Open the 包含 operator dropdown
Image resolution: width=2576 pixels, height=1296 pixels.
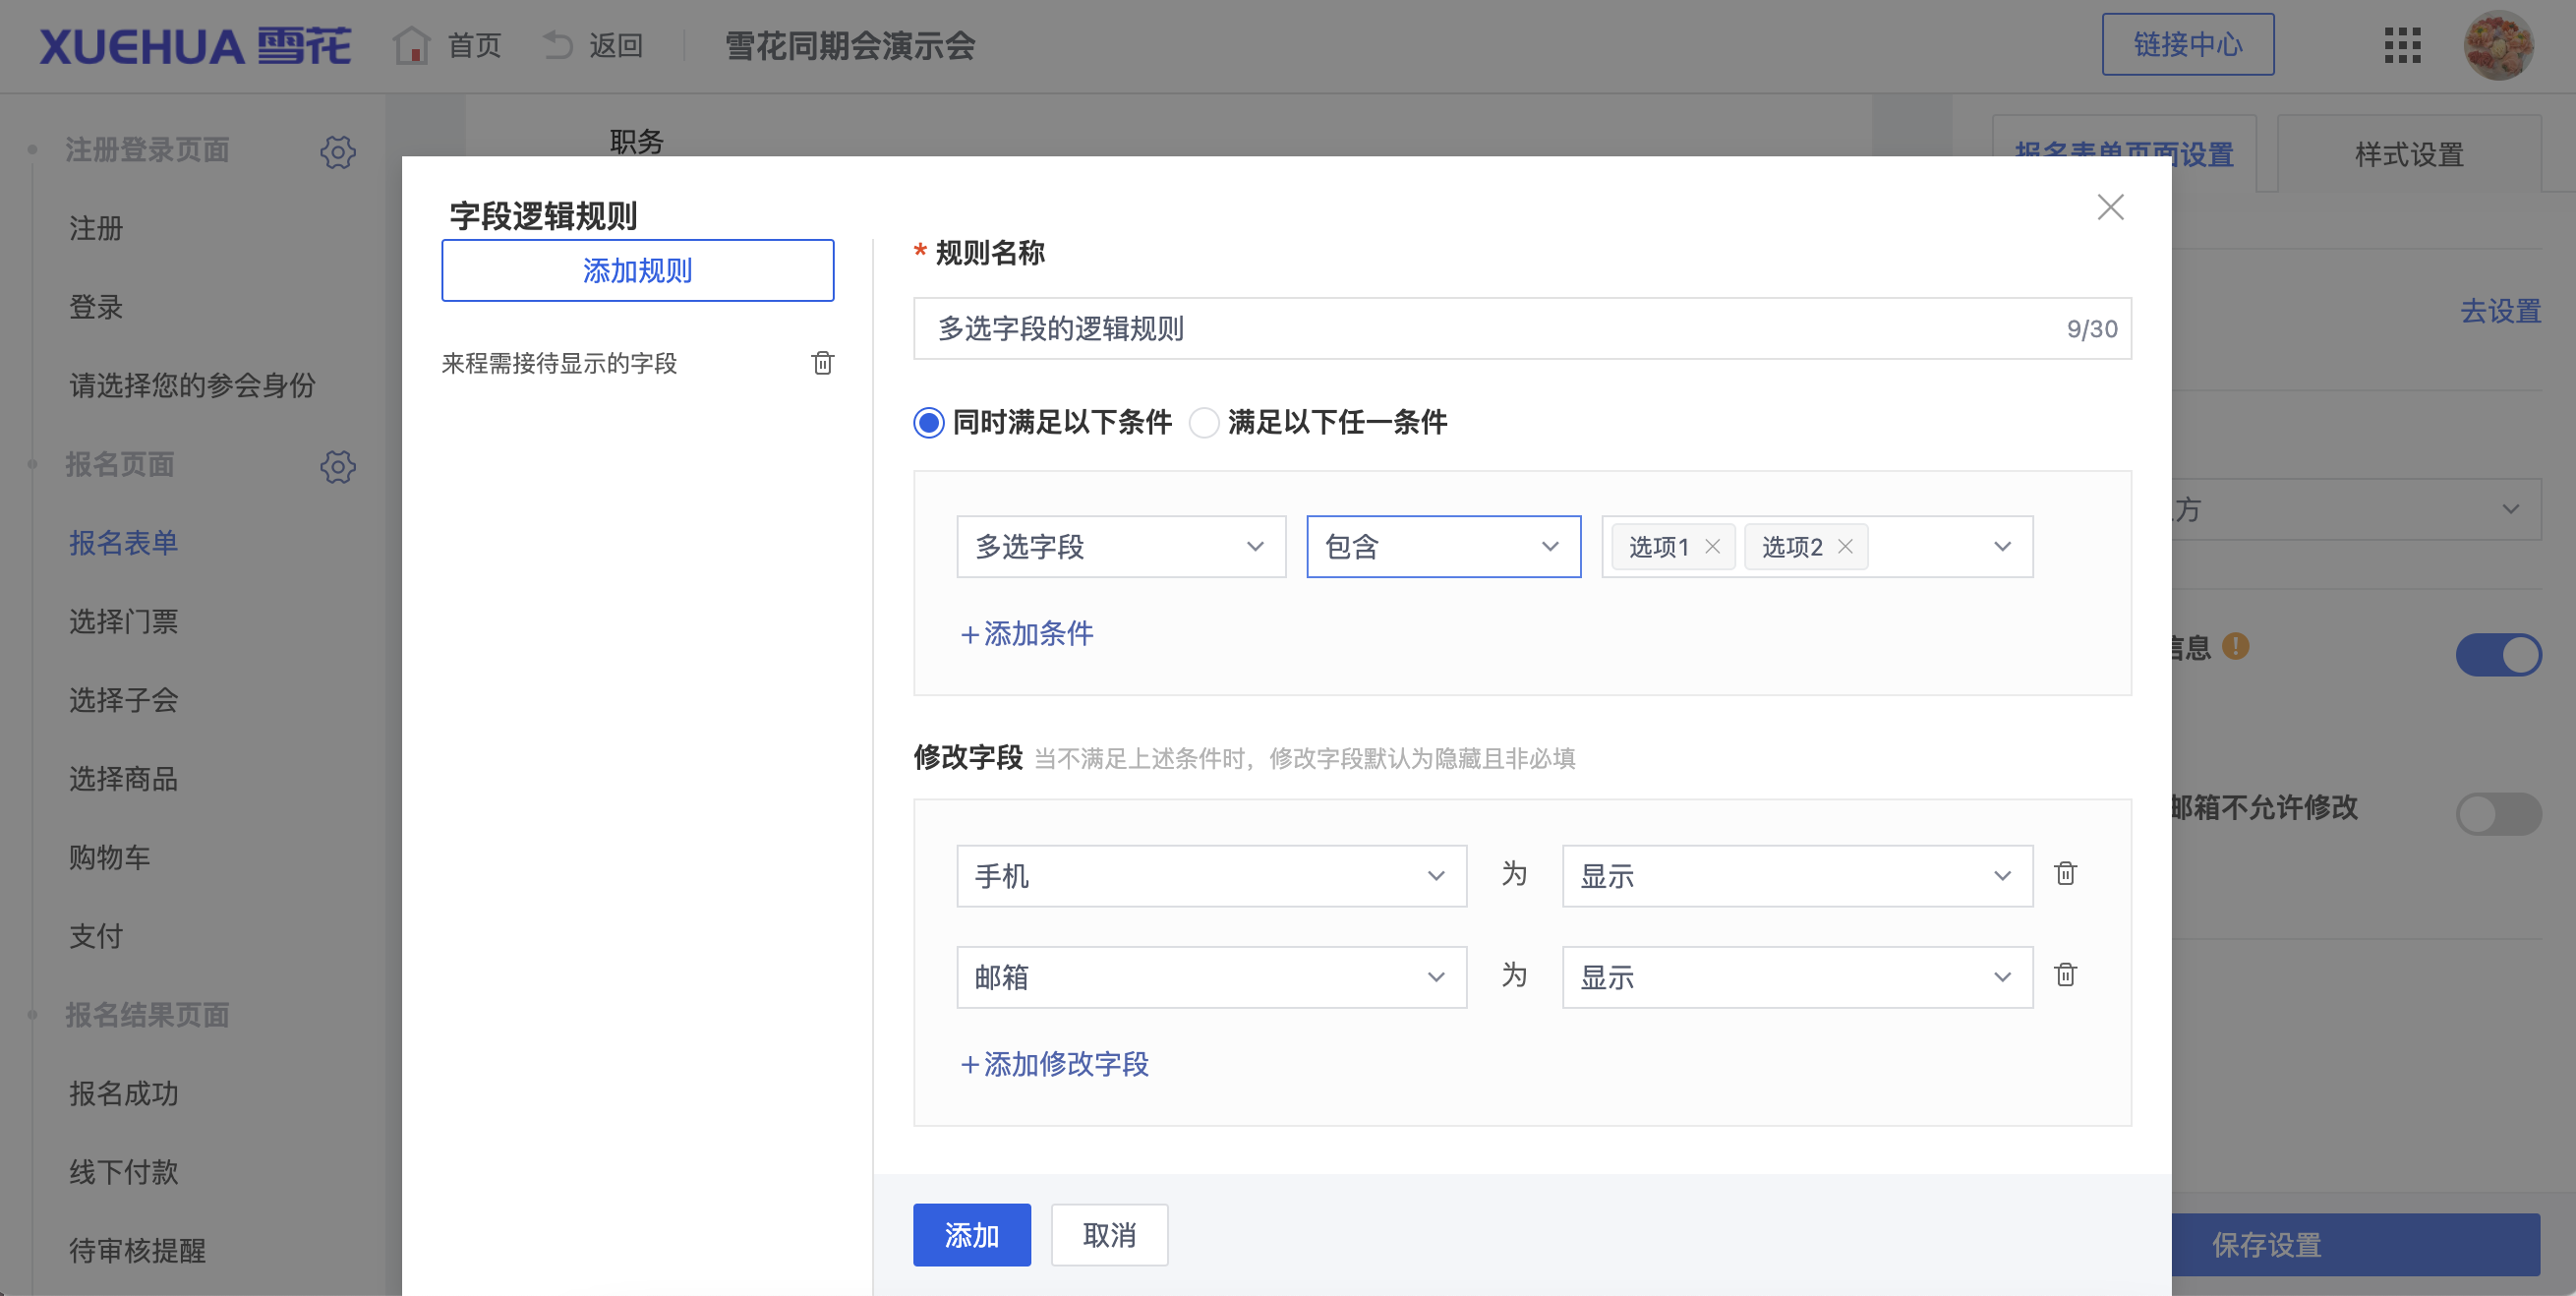1443,547
